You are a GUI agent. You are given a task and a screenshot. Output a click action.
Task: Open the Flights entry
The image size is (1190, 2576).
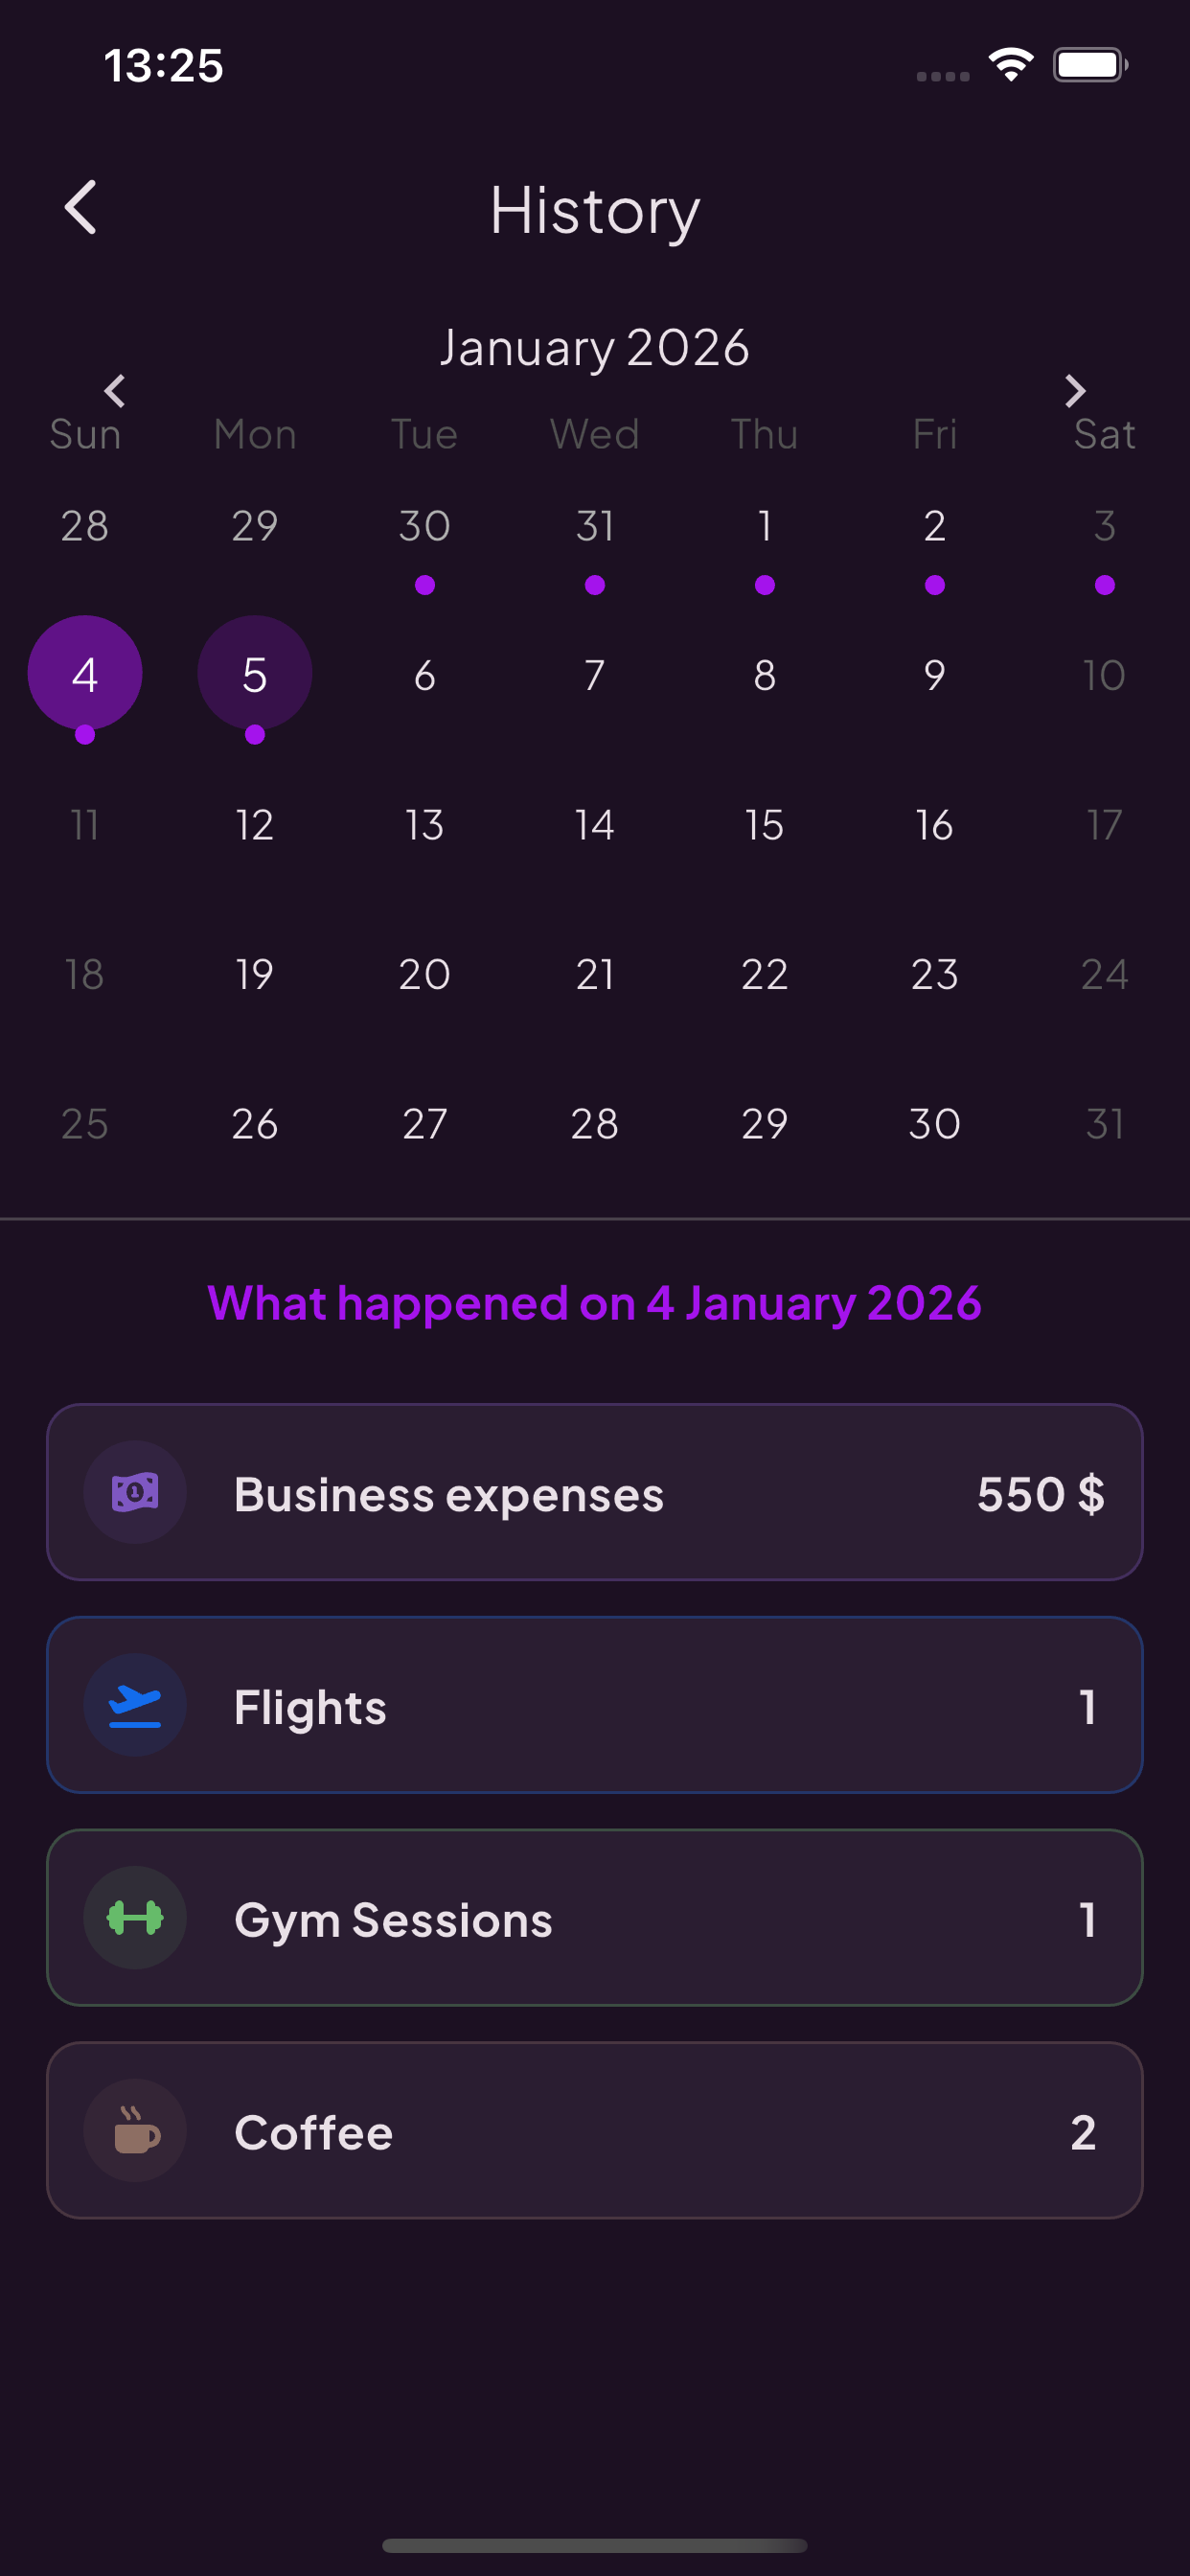click(595, 1705)
